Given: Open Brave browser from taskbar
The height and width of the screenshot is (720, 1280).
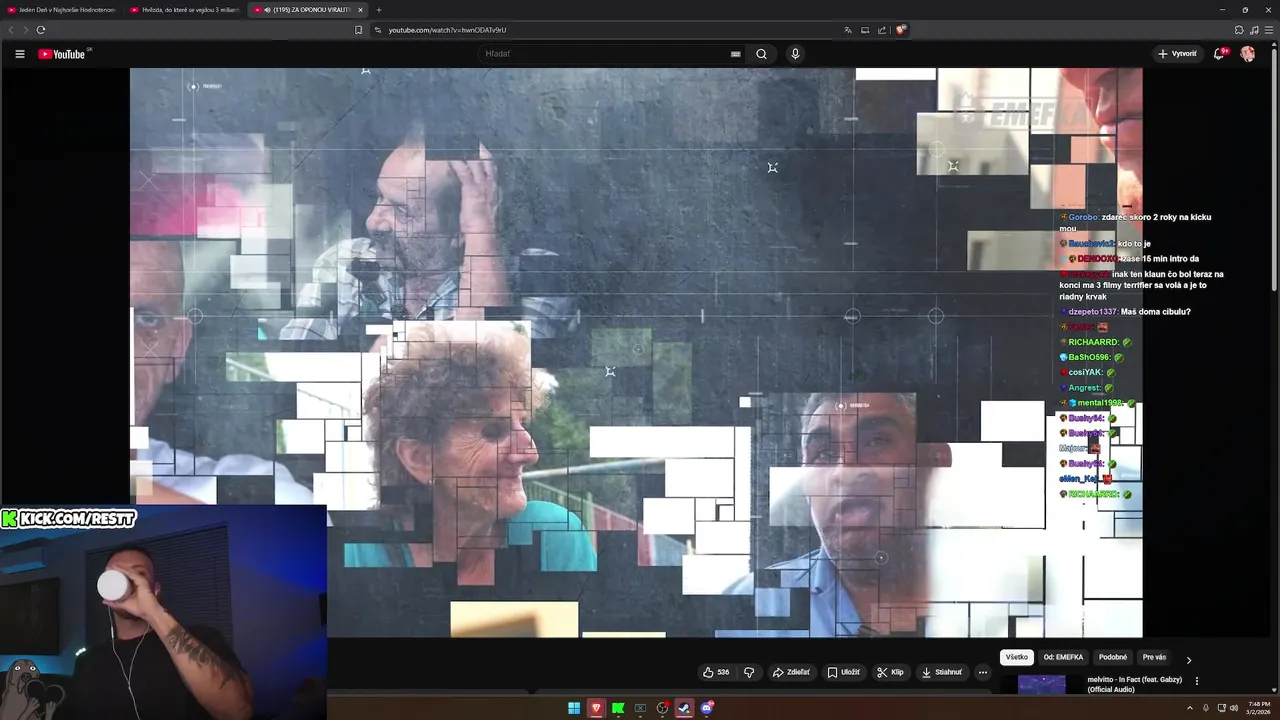Looking at the screenshot, I should pyautogui.click(x=596, y=708).
